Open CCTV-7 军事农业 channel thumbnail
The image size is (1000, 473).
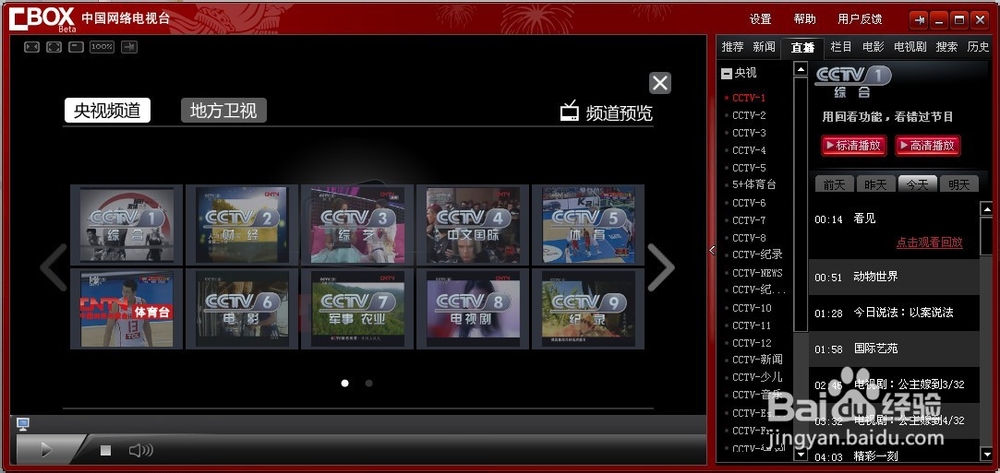coord(357,309)
